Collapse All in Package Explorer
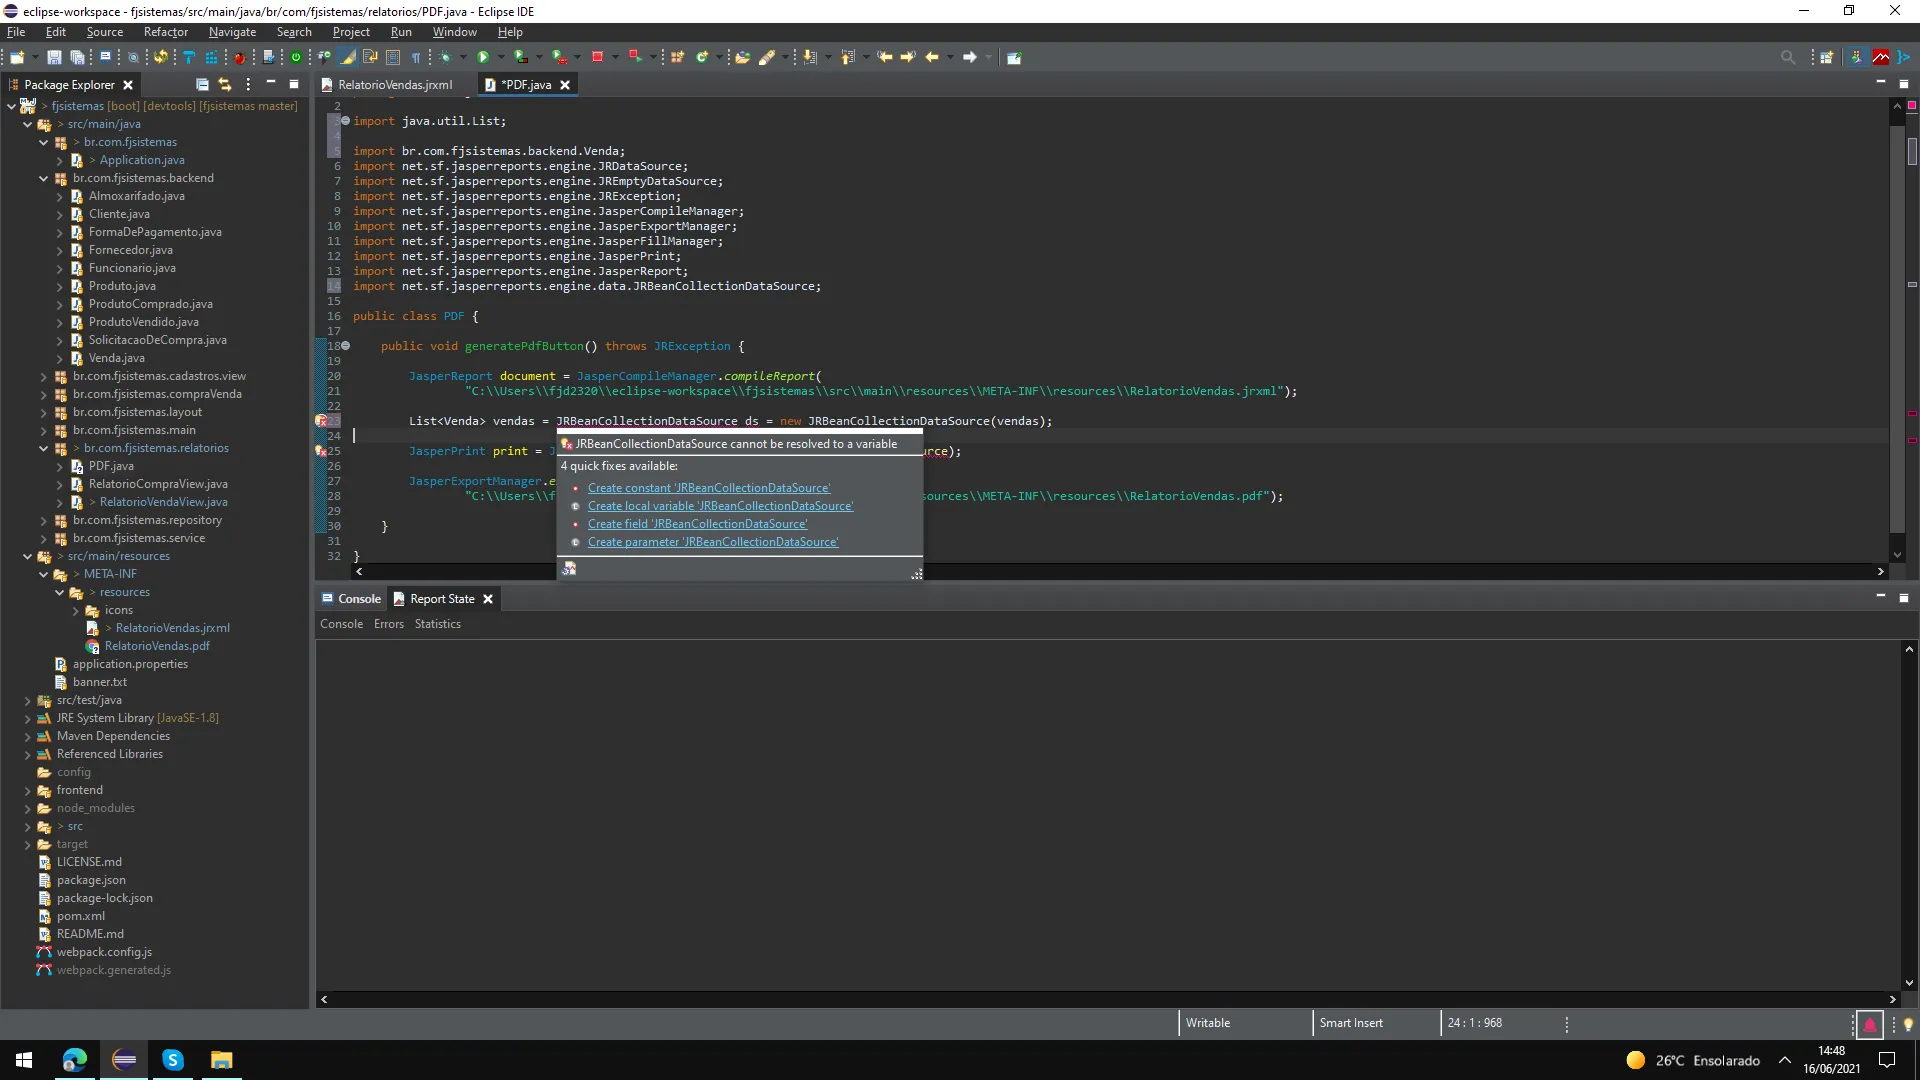 coord(202,85)
